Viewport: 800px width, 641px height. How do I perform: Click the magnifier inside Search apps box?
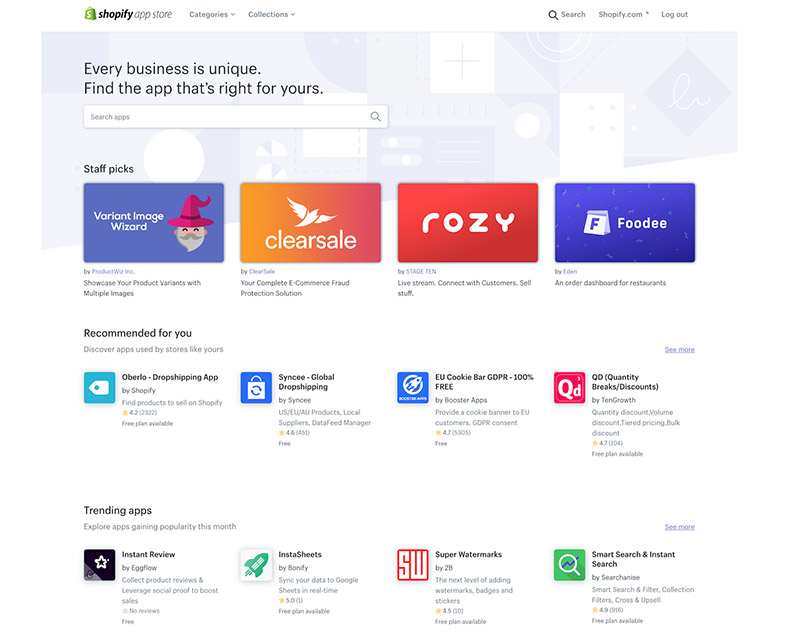click(376, 116)
